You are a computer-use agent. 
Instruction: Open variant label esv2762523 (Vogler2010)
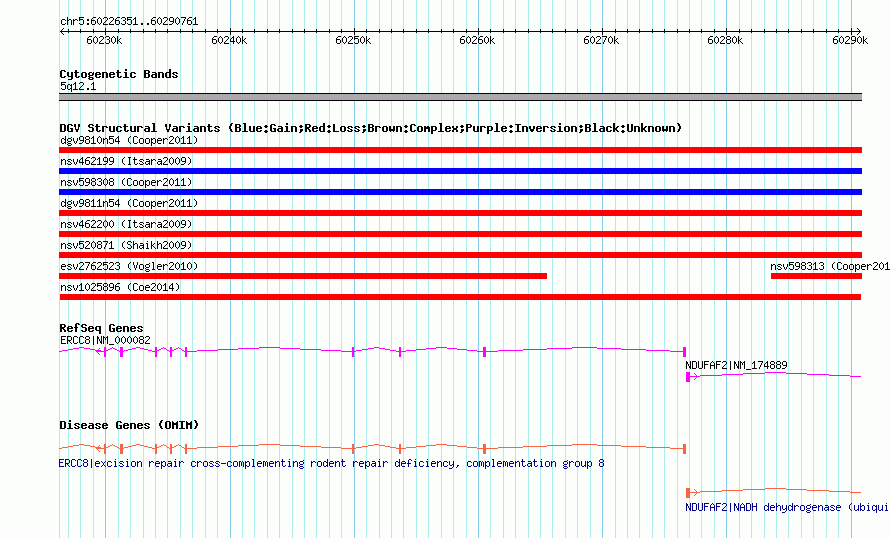(129, 266)
